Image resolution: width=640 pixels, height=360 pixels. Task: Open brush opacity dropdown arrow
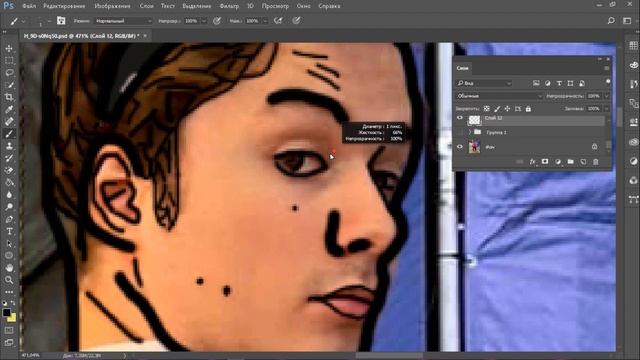click(x=204, y=21)
